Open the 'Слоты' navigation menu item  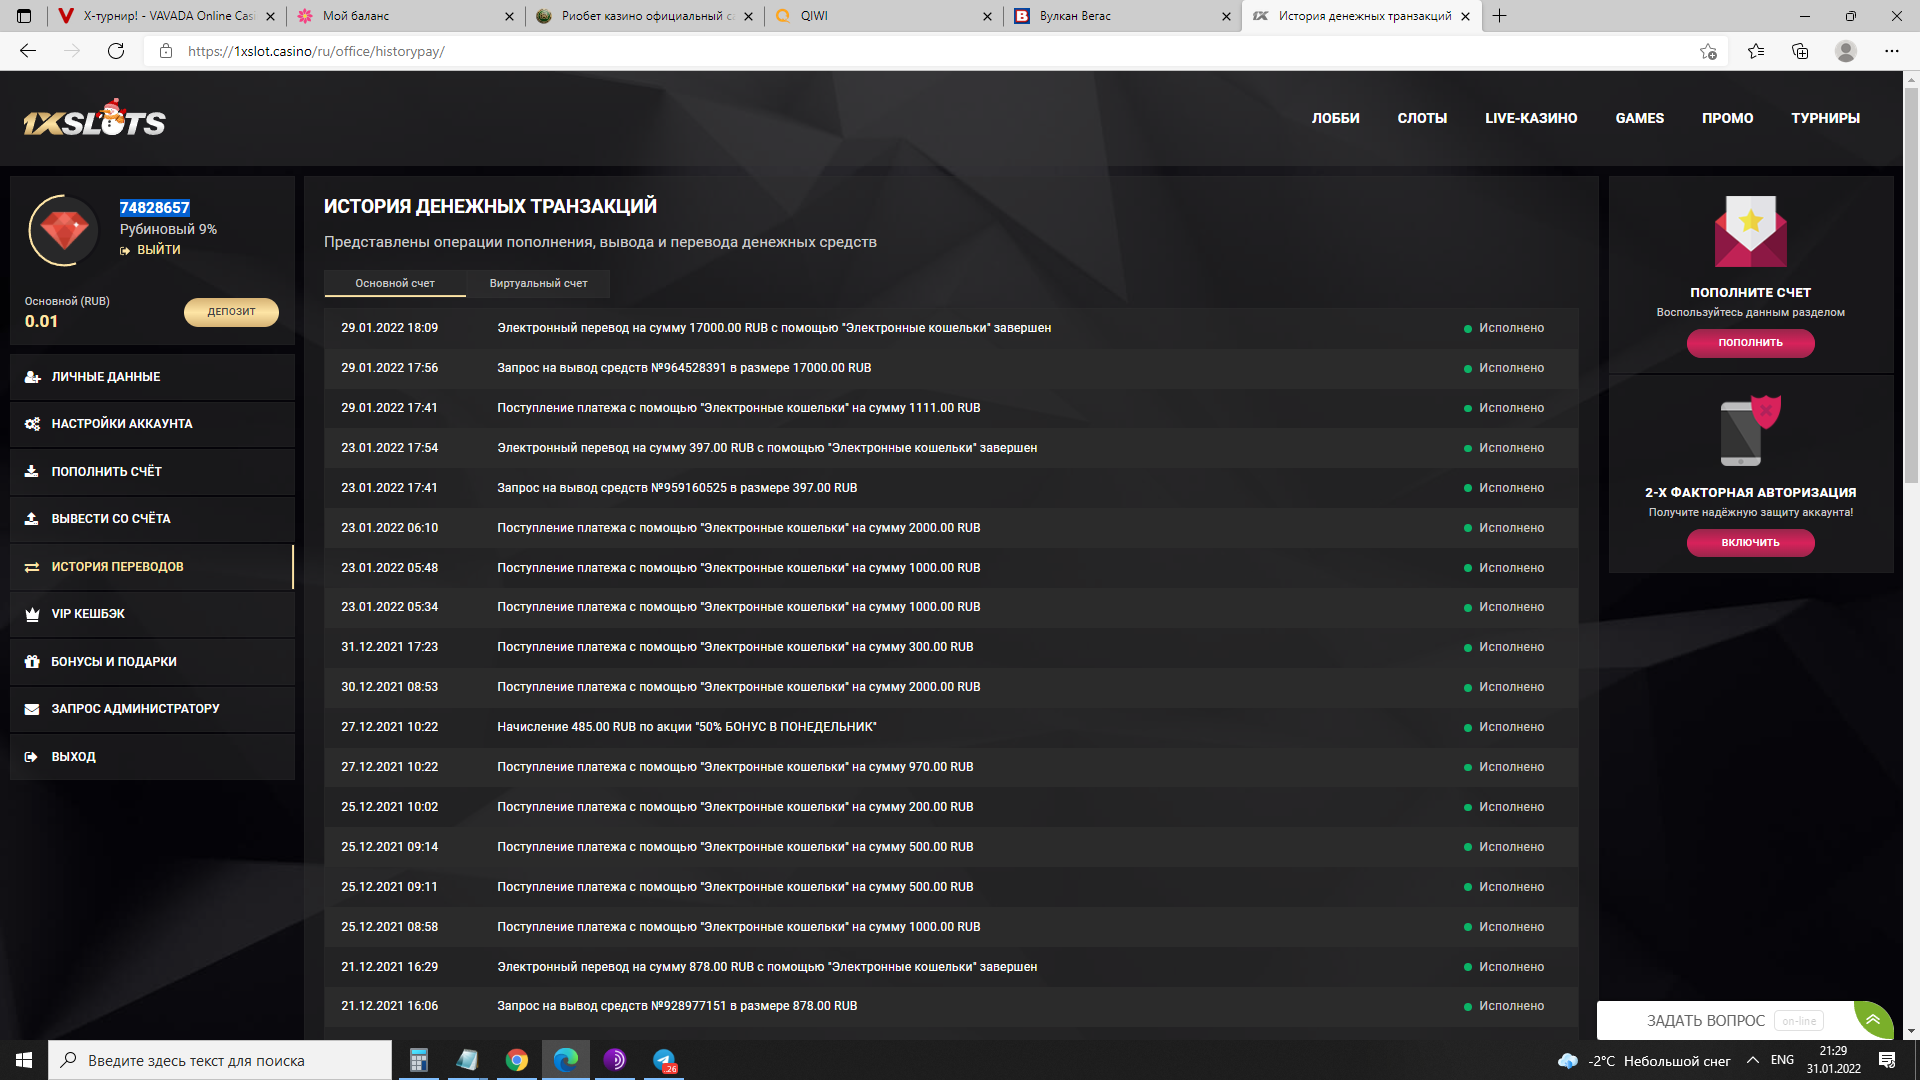tap(1422, 118)
